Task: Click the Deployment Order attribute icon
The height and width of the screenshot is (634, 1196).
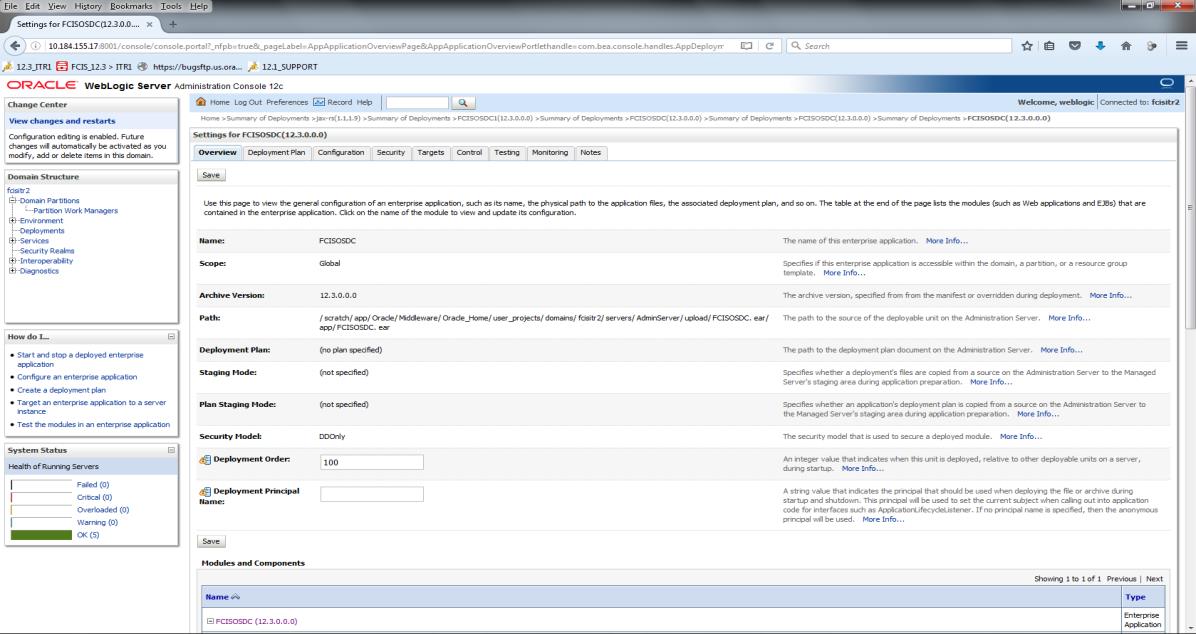Action: click(x=204, y=460)
